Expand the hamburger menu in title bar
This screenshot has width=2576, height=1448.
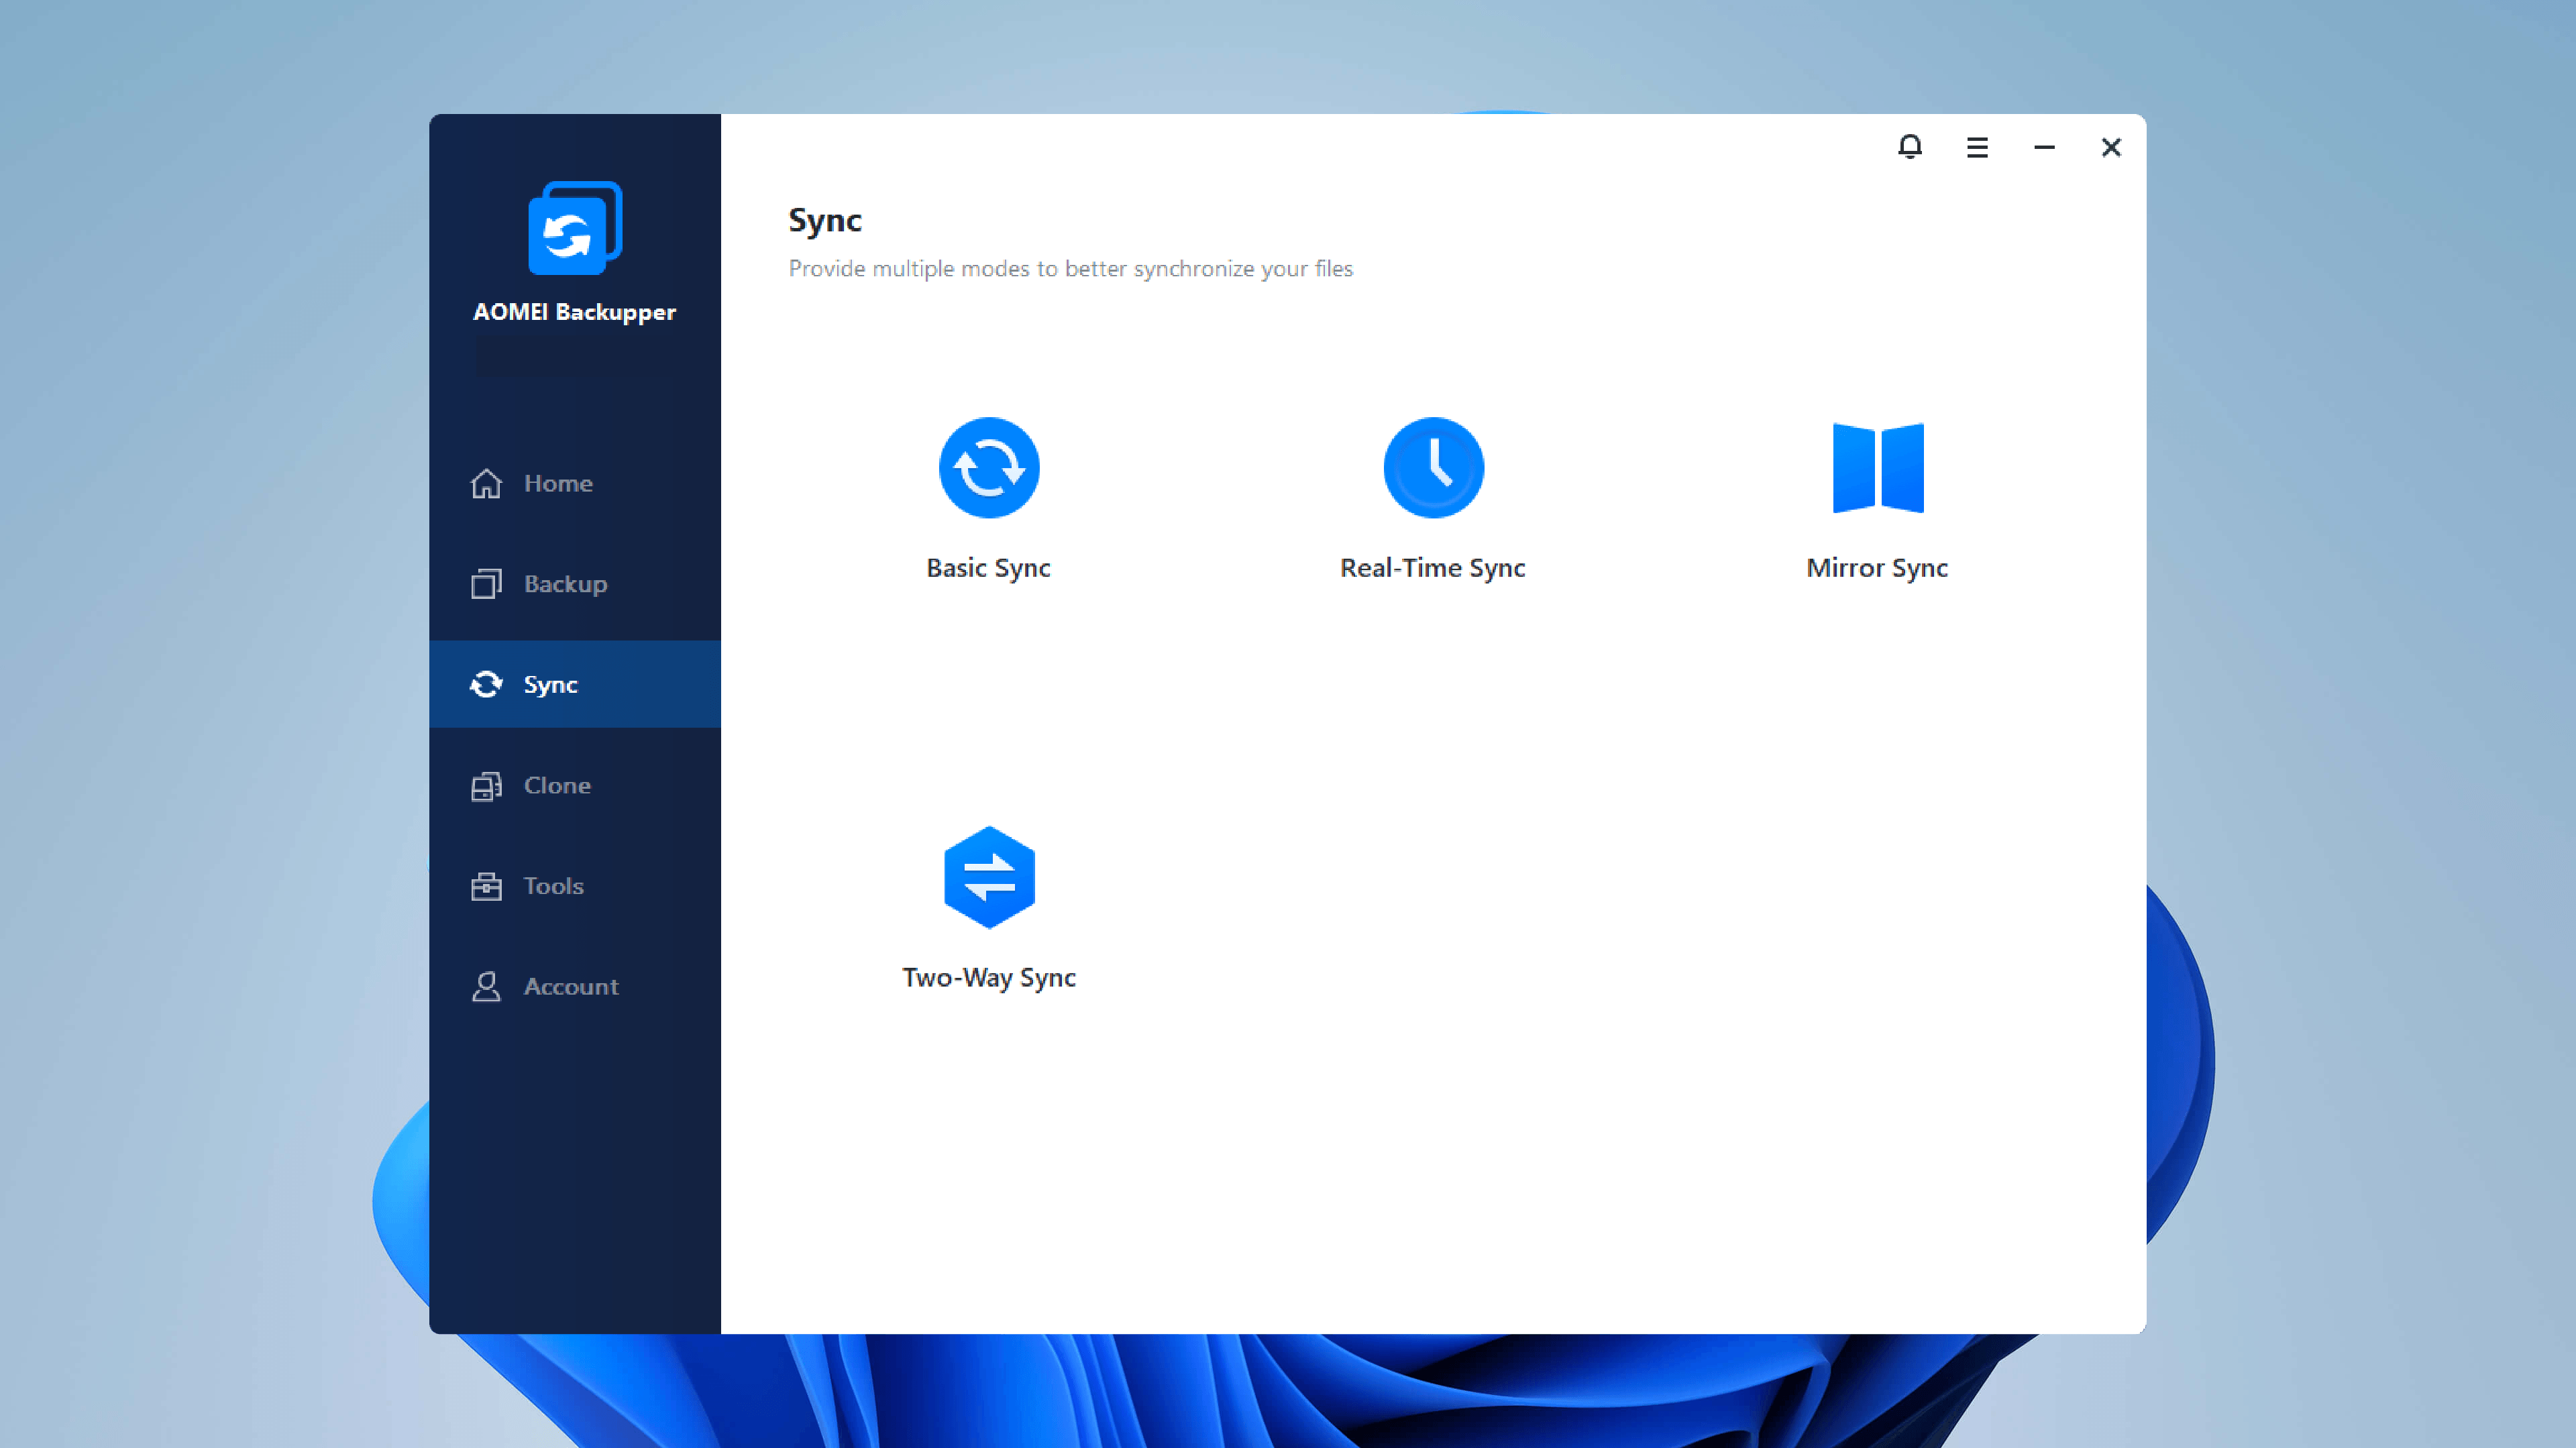1976,148
